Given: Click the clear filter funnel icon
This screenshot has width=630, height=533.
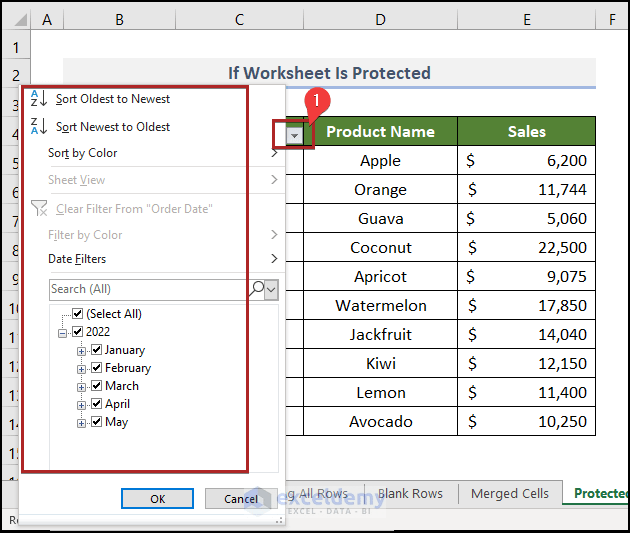Looking at the screenshot, I should (x=39, y=208).
